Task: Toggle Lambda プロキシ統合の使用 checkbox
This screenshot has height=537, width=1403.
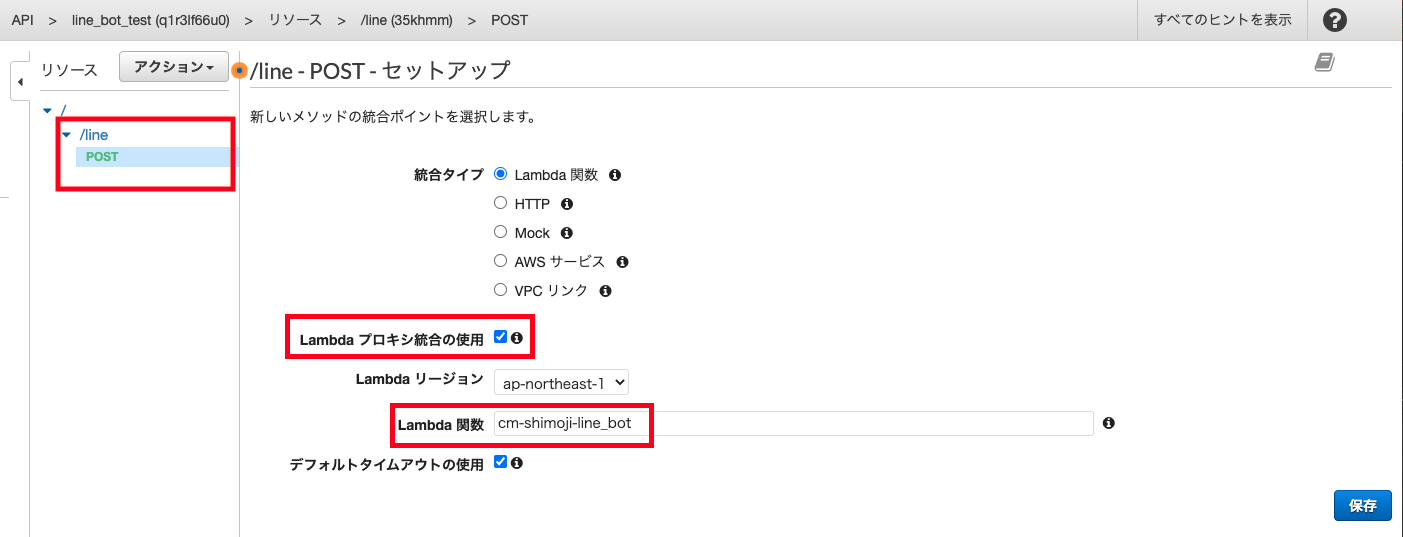Action: pyautogui.click(x=501, y=337)
